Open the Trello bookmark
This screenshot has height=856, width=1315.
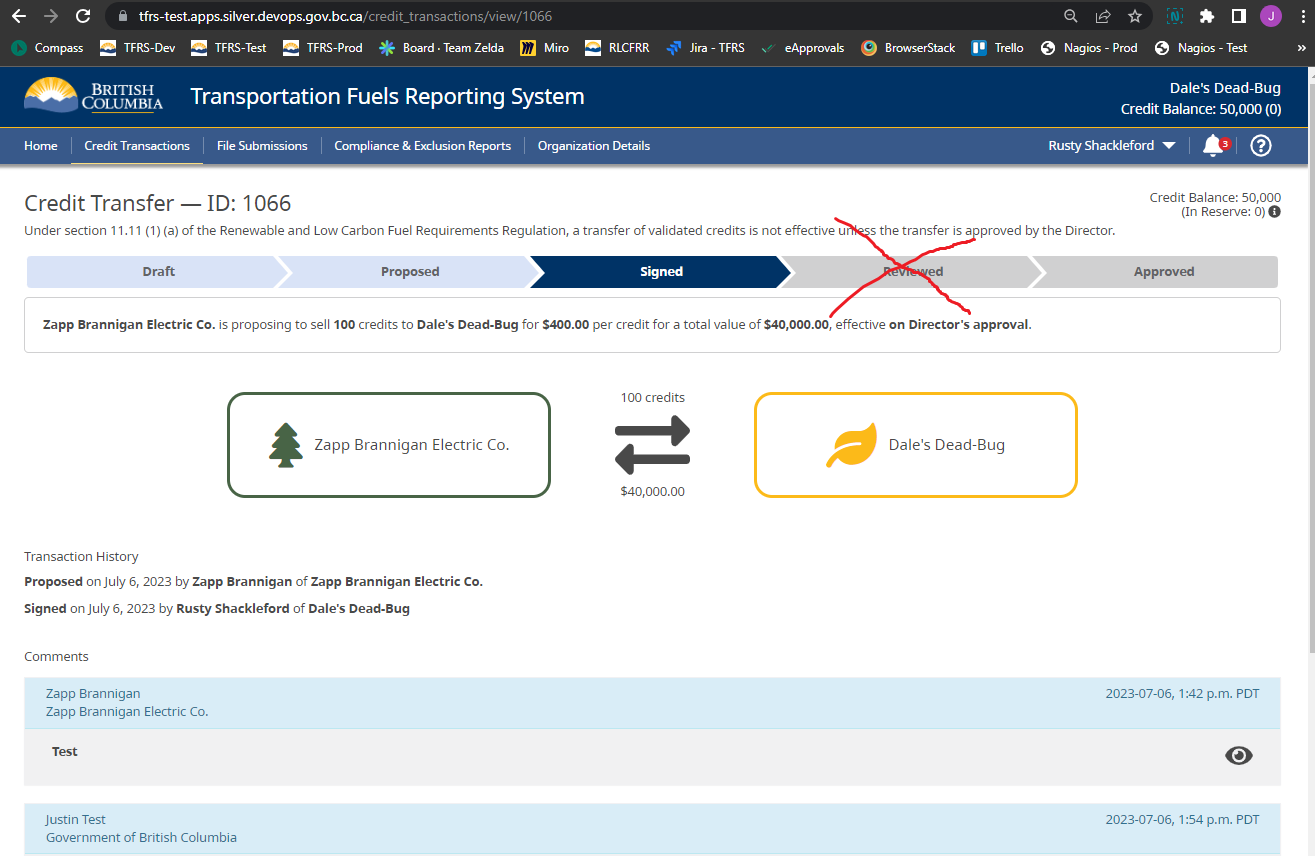(997, 48)
